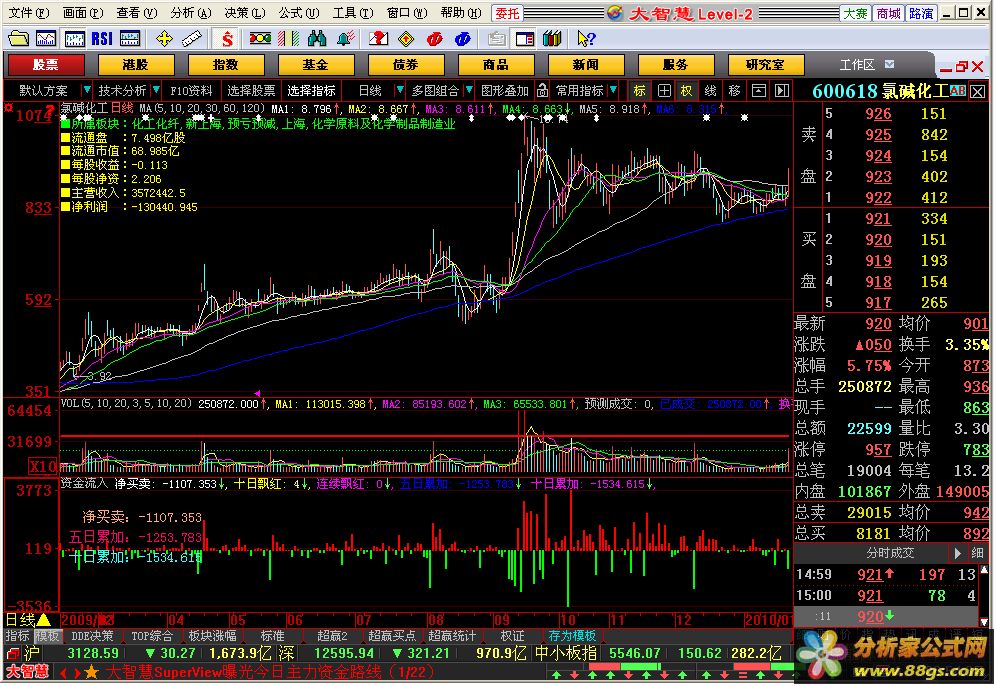Click the red left arrow in bottom ticker
This screenshot has width=996, height=686.
(64, 672)
